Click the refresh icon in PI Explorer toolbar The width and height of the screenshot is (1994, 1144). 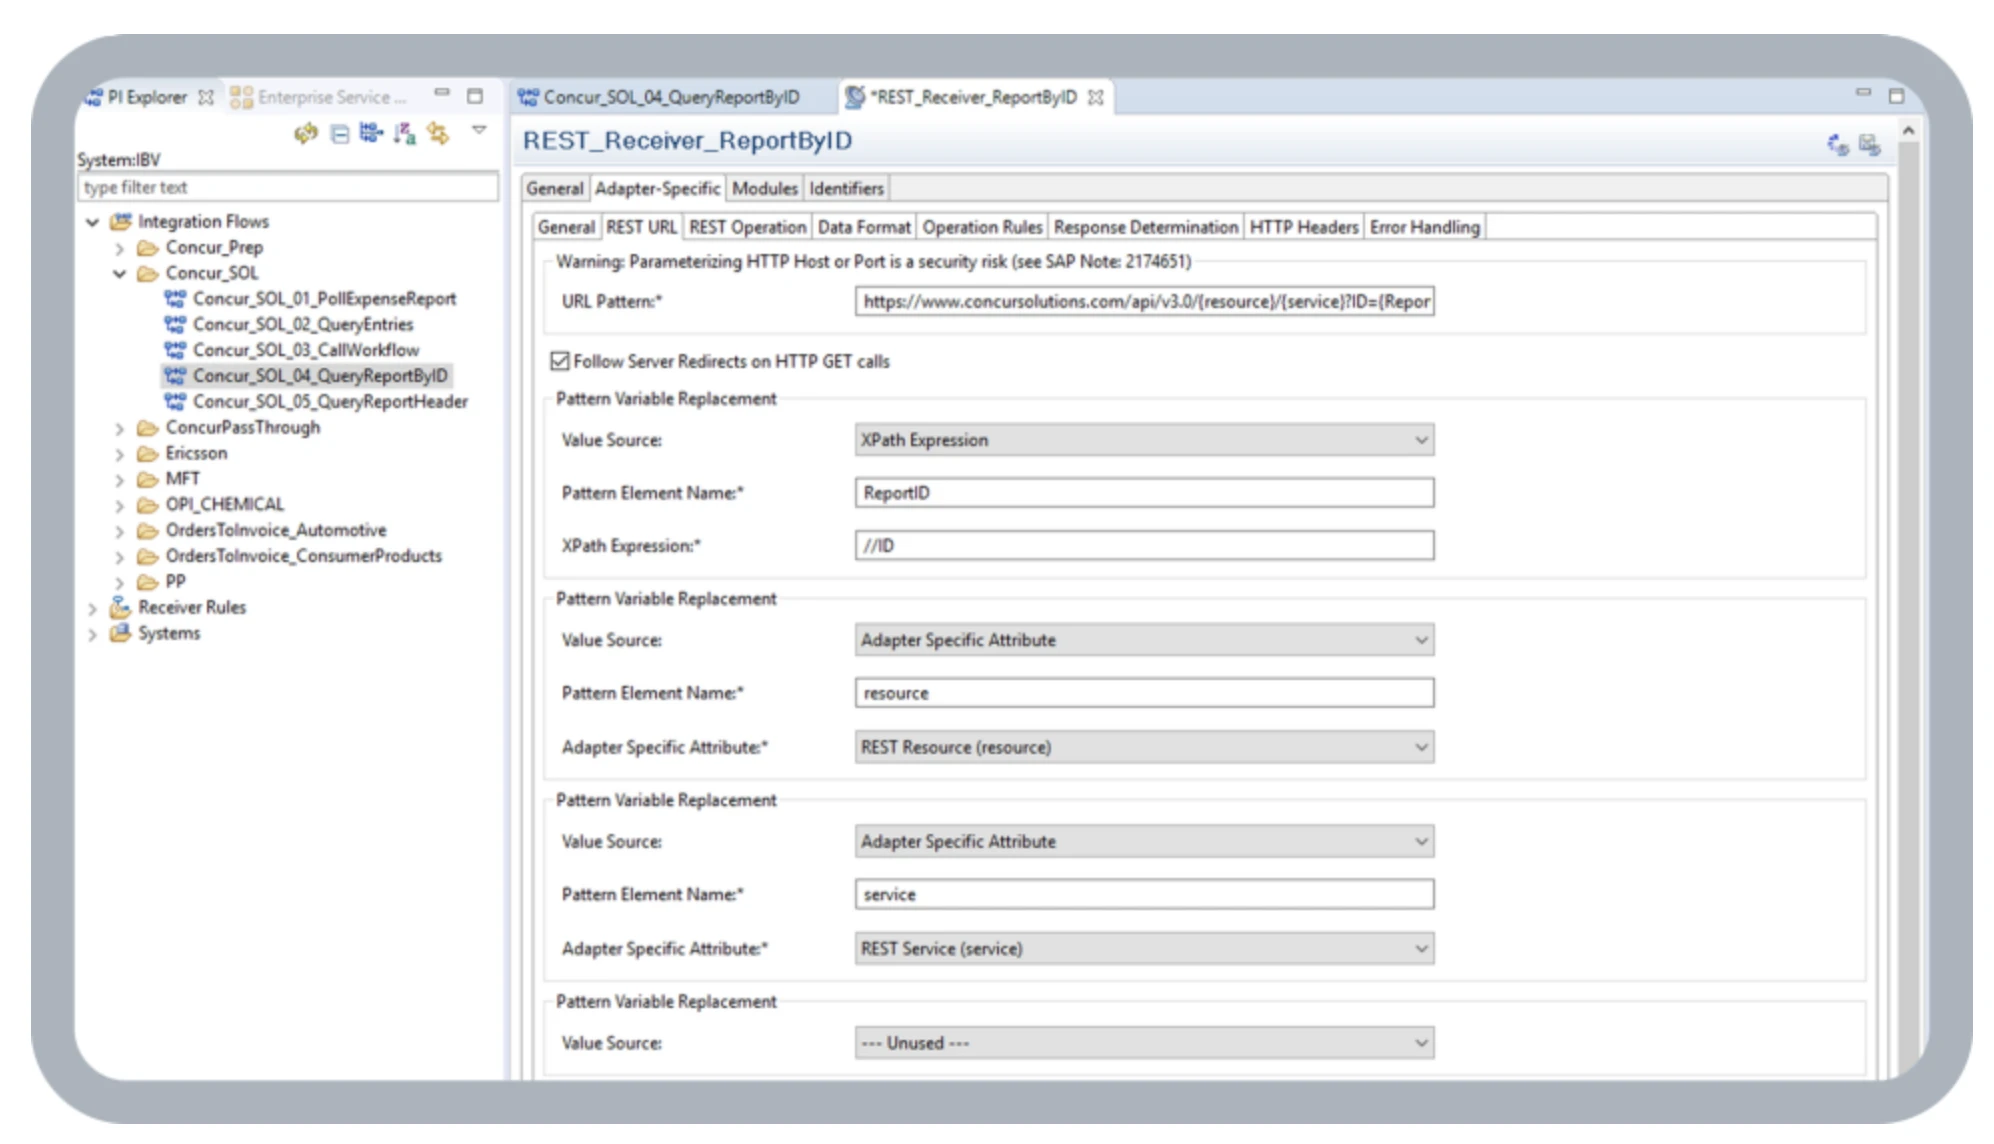coord(306,133)
